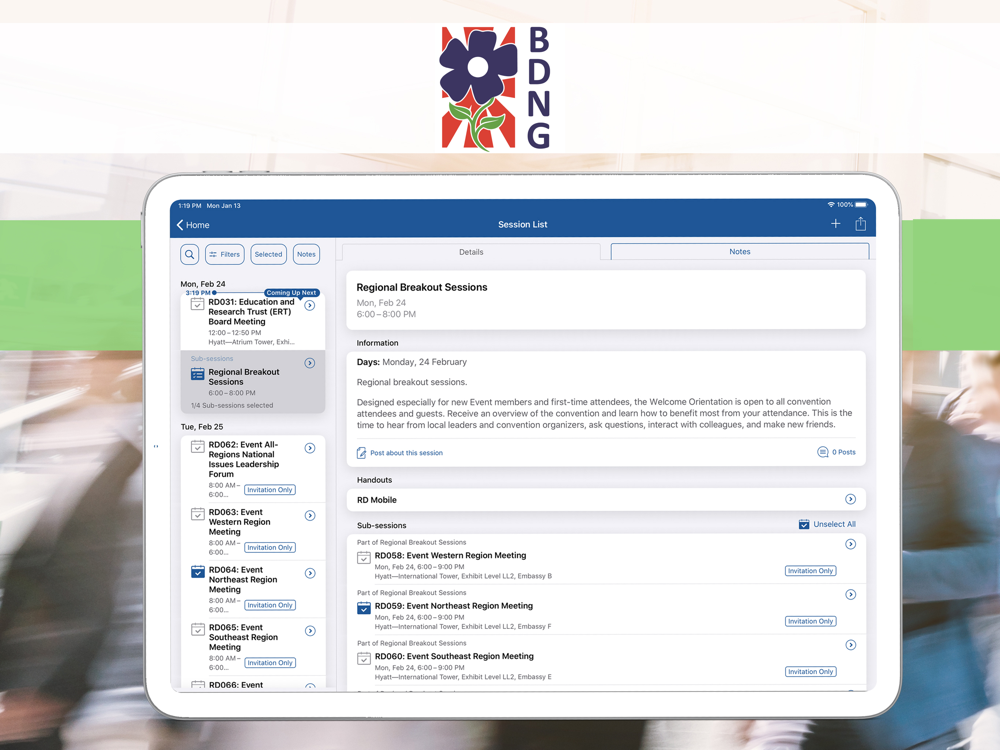Open RD059 sub-session details arrow
The image size is (1000, 750).
pyautogui.click(x=851, y=594)
